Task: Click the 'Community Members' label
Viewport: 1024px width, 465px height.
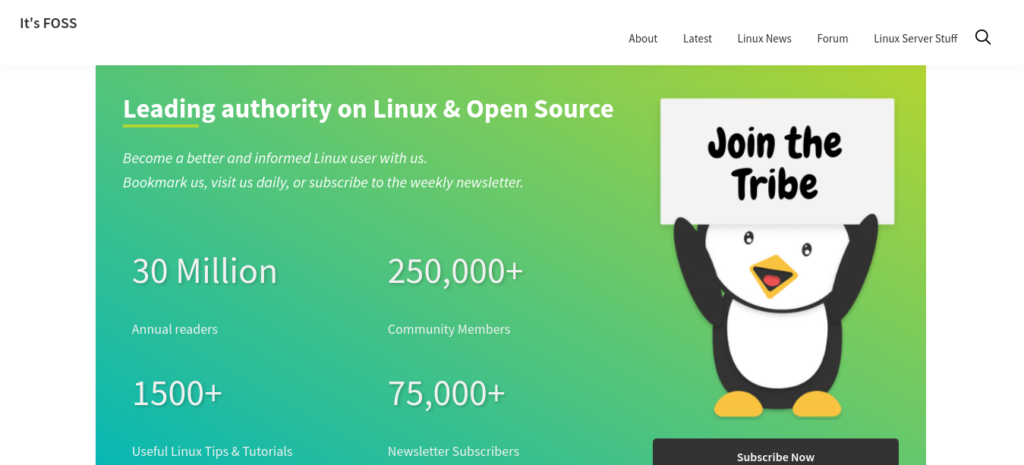Action: [449, 329]
